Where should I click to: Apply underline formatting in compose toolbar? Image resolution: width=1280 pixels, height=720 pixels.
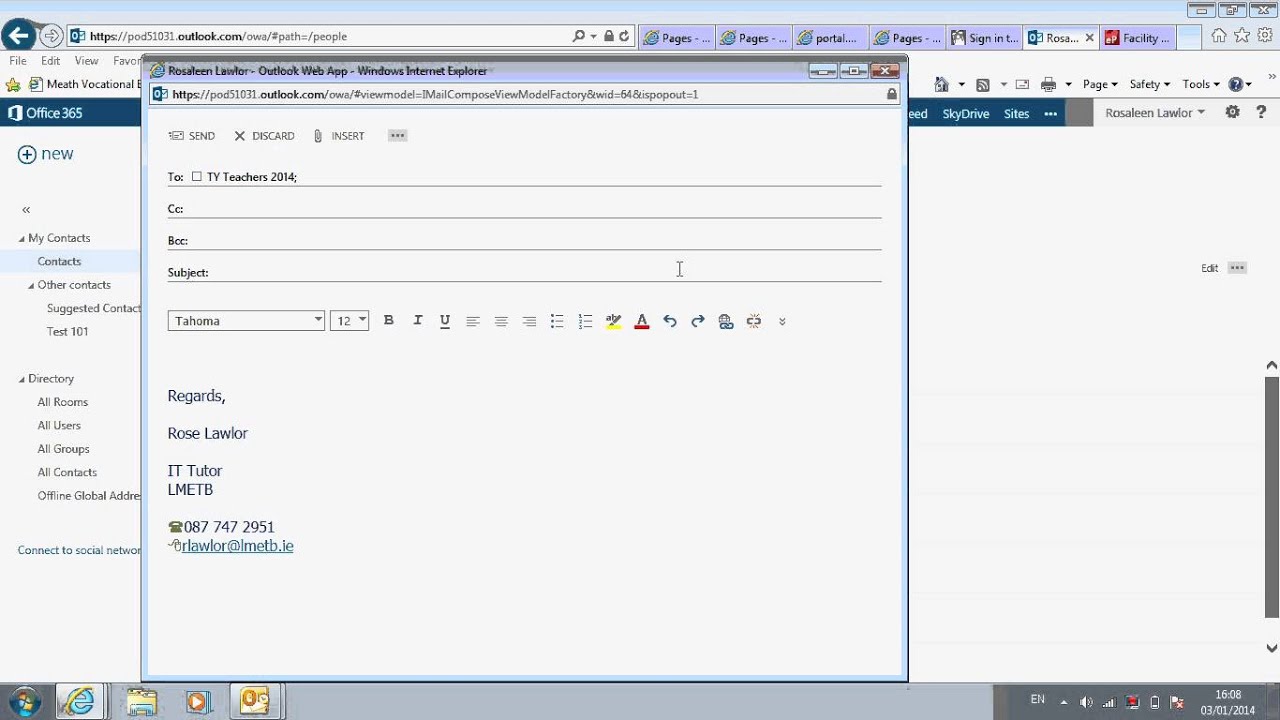[445, 320]
